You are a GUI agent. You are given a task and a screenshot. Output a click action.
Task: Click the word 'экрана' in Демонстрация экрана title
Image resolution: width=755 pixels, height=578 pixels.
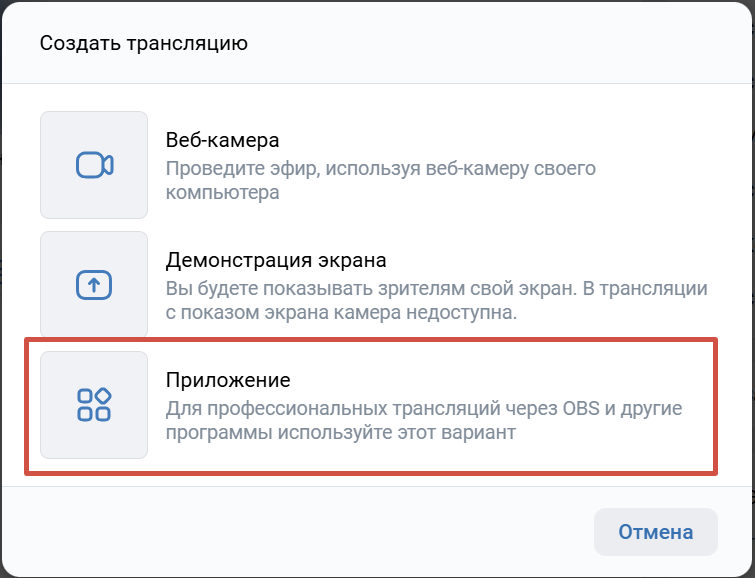[353, 261]
